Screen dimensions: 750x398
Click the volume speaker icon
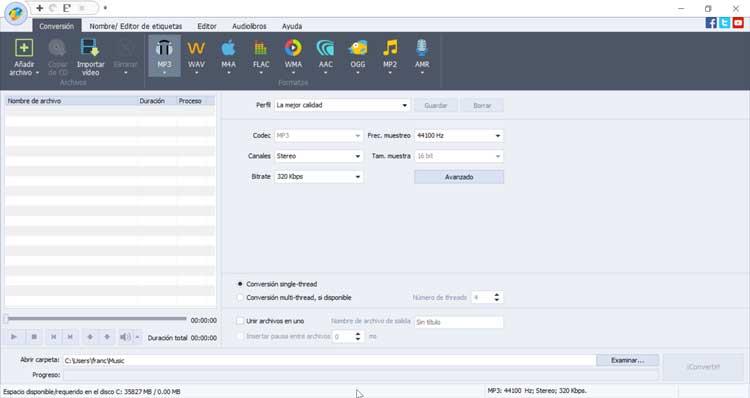coord(125,337)
